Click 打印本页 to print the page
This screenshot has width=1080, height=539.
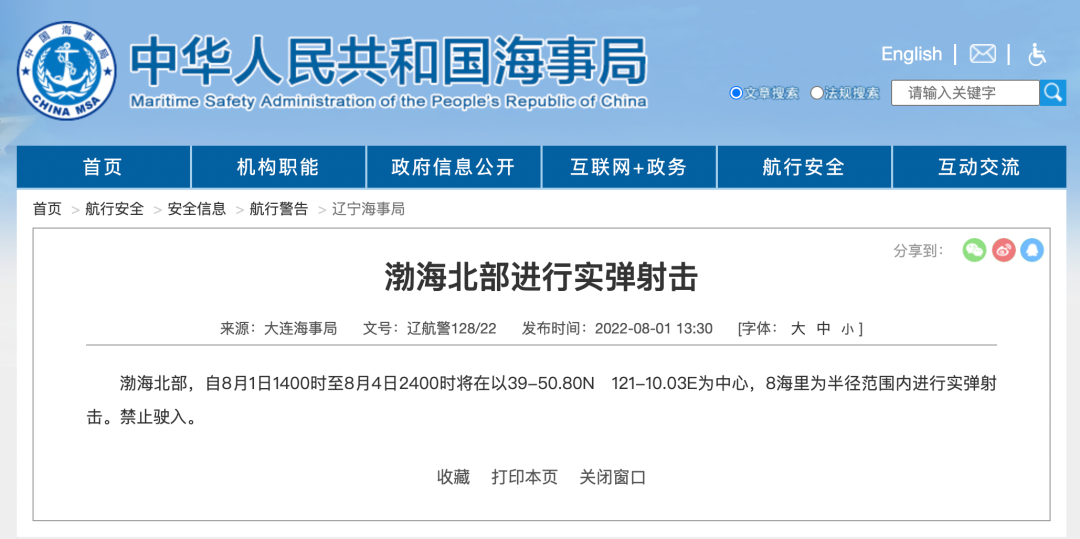(x=524, y=477)
